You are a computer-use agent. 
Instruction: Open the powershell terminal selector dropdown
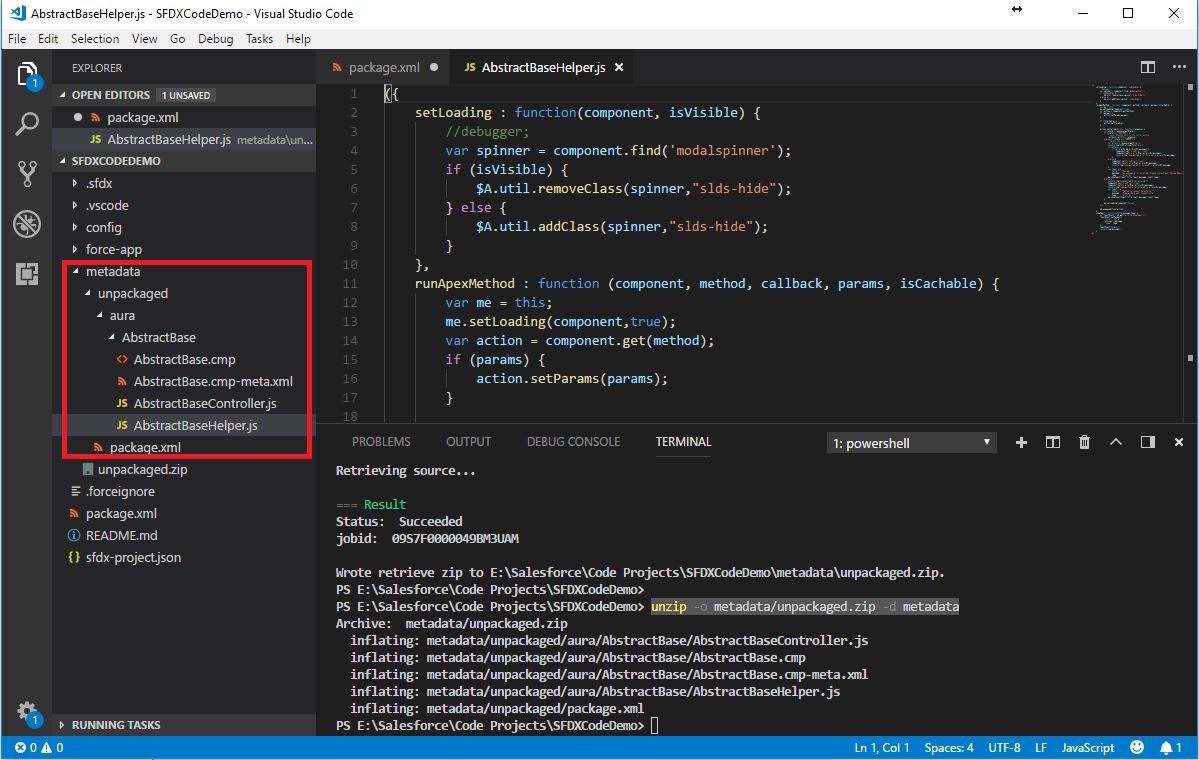911,443
